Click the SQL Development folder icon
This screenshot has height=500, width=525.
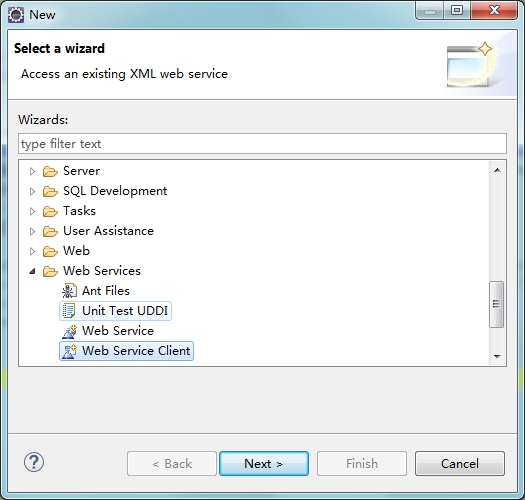pos(50,191)
